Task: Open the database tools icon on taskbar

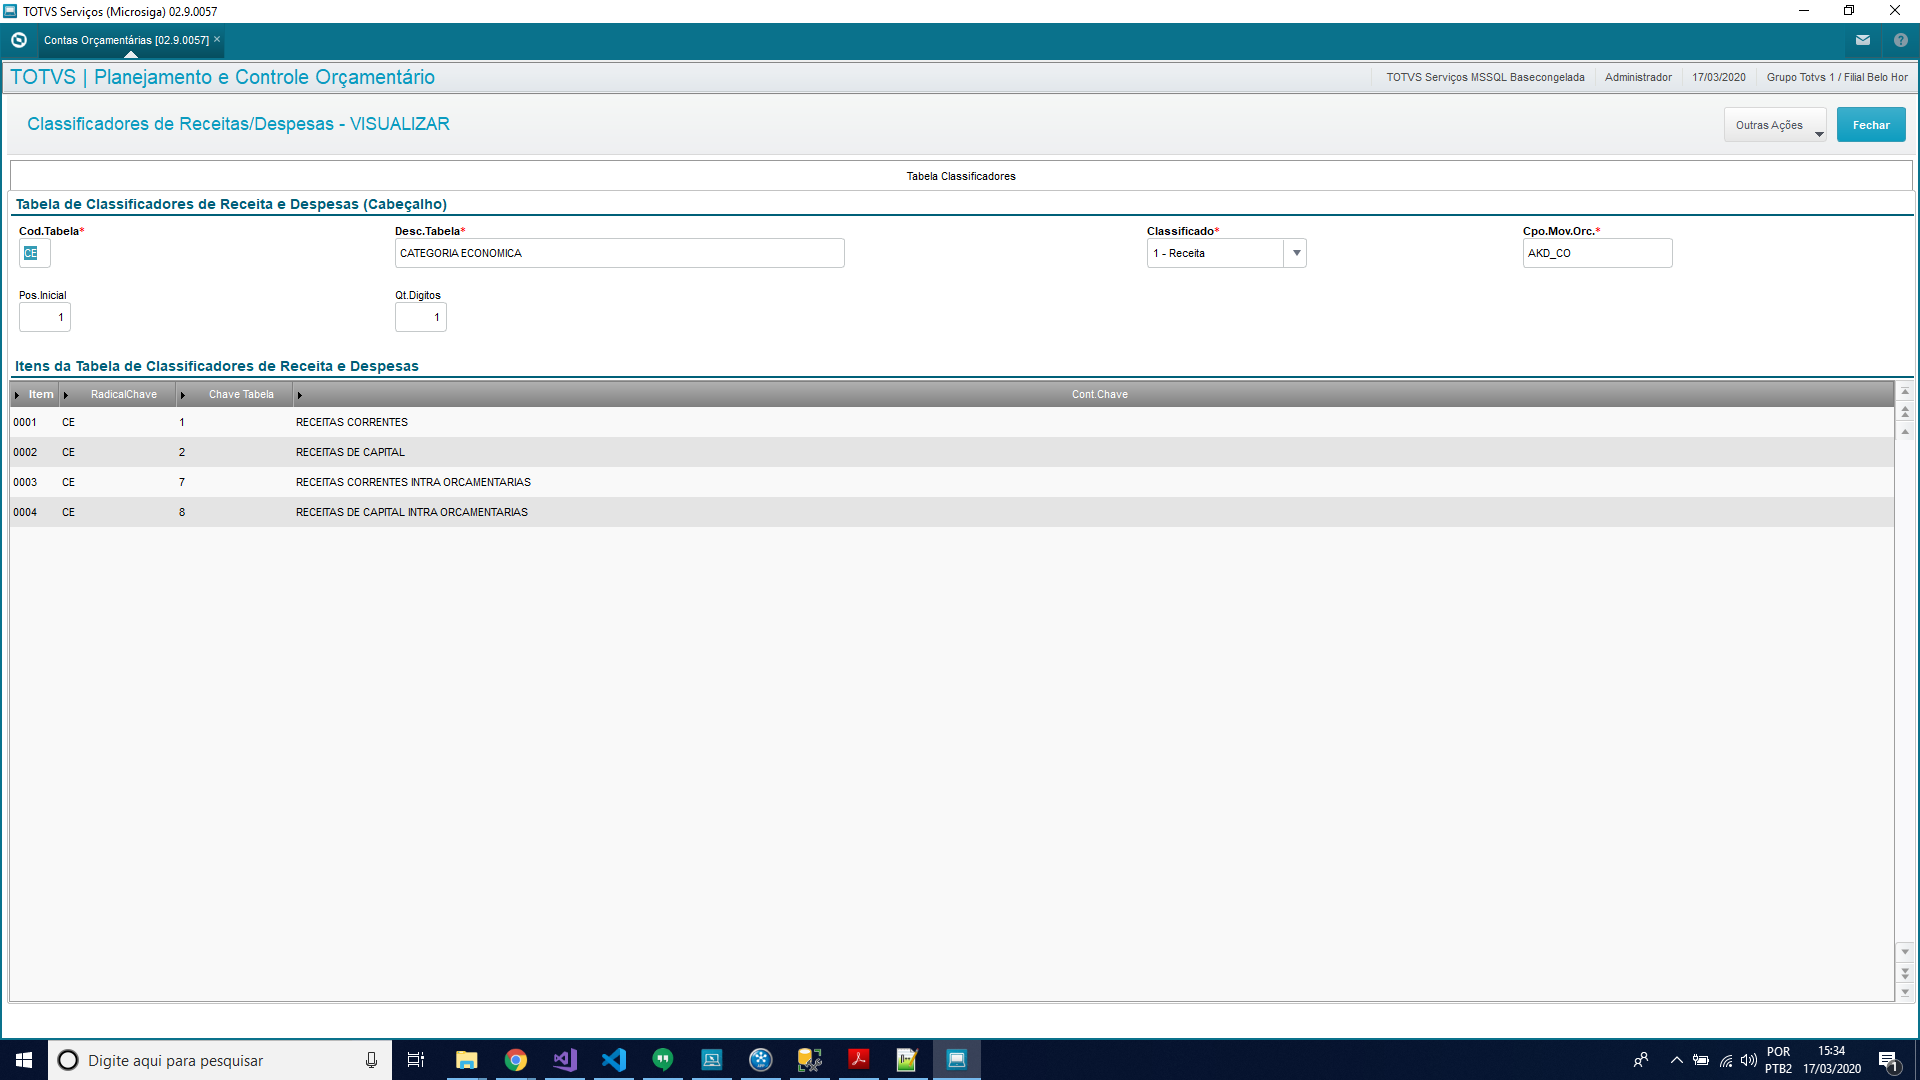Action: tap(809, 1060)
